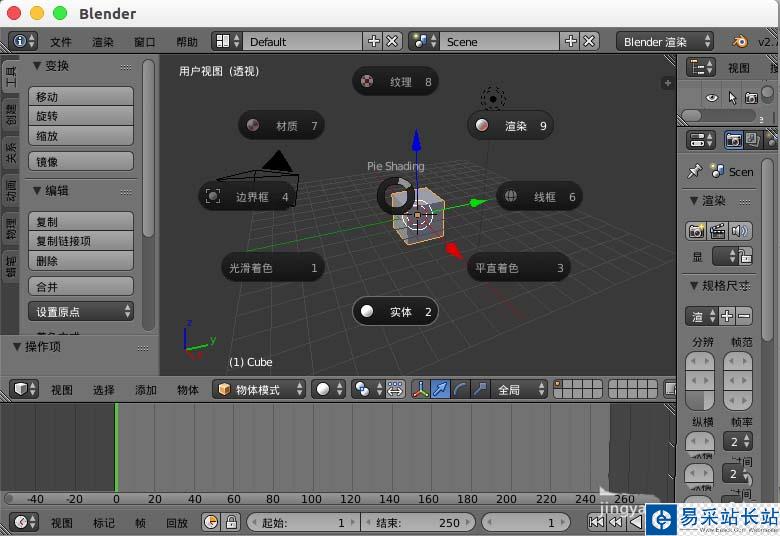Click the 复制链接项 button
Viewport: 780px width, 536px height.
click(x=81, y=241)
